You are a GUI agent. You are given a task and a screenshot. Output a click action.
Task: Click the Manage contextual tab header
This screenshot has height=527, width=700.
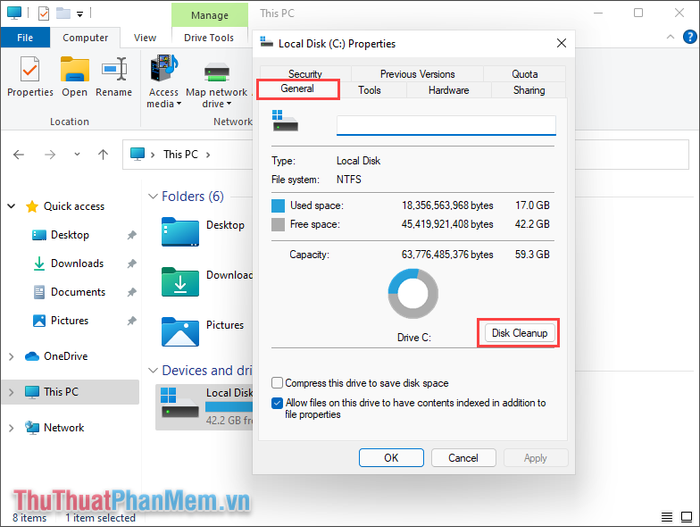tap(209, 15)
